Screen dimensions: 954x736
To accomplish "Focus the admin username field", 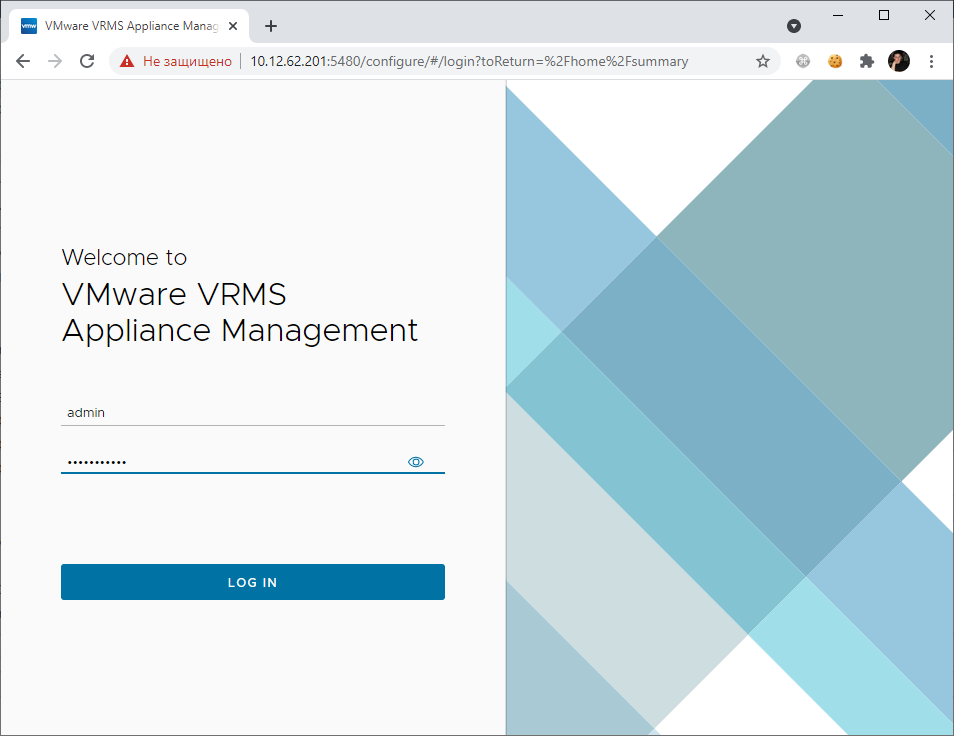I will (x=252, y=413).
